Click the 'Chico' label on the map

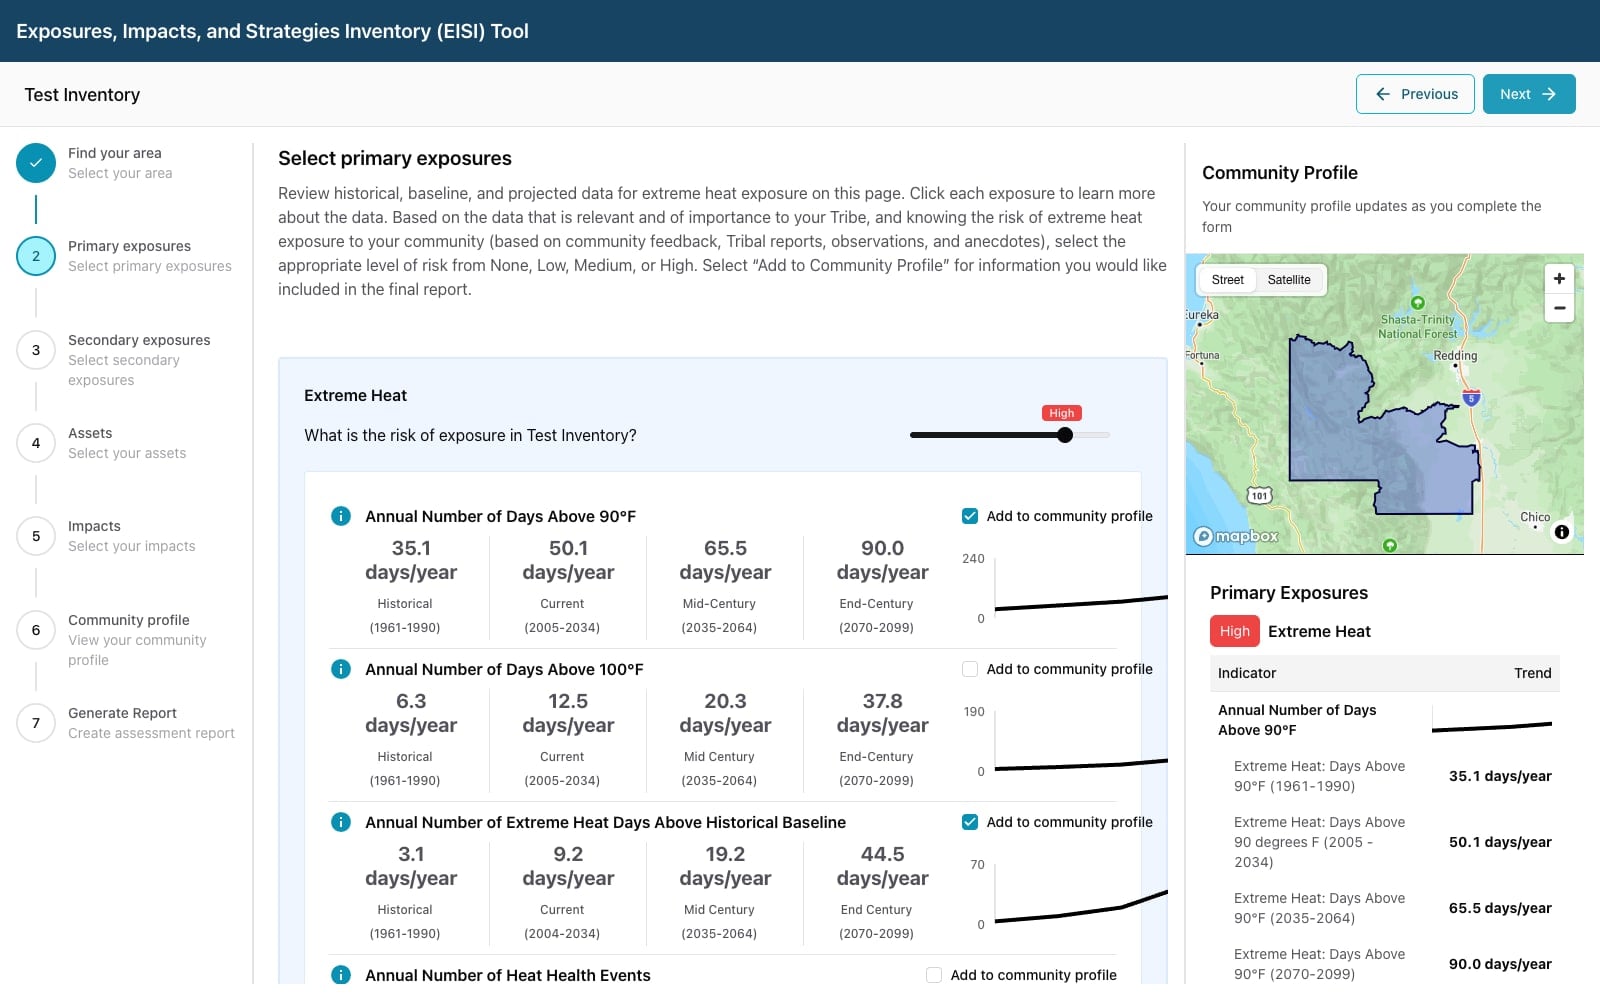pyautogui.click(x=1535, y=517)
